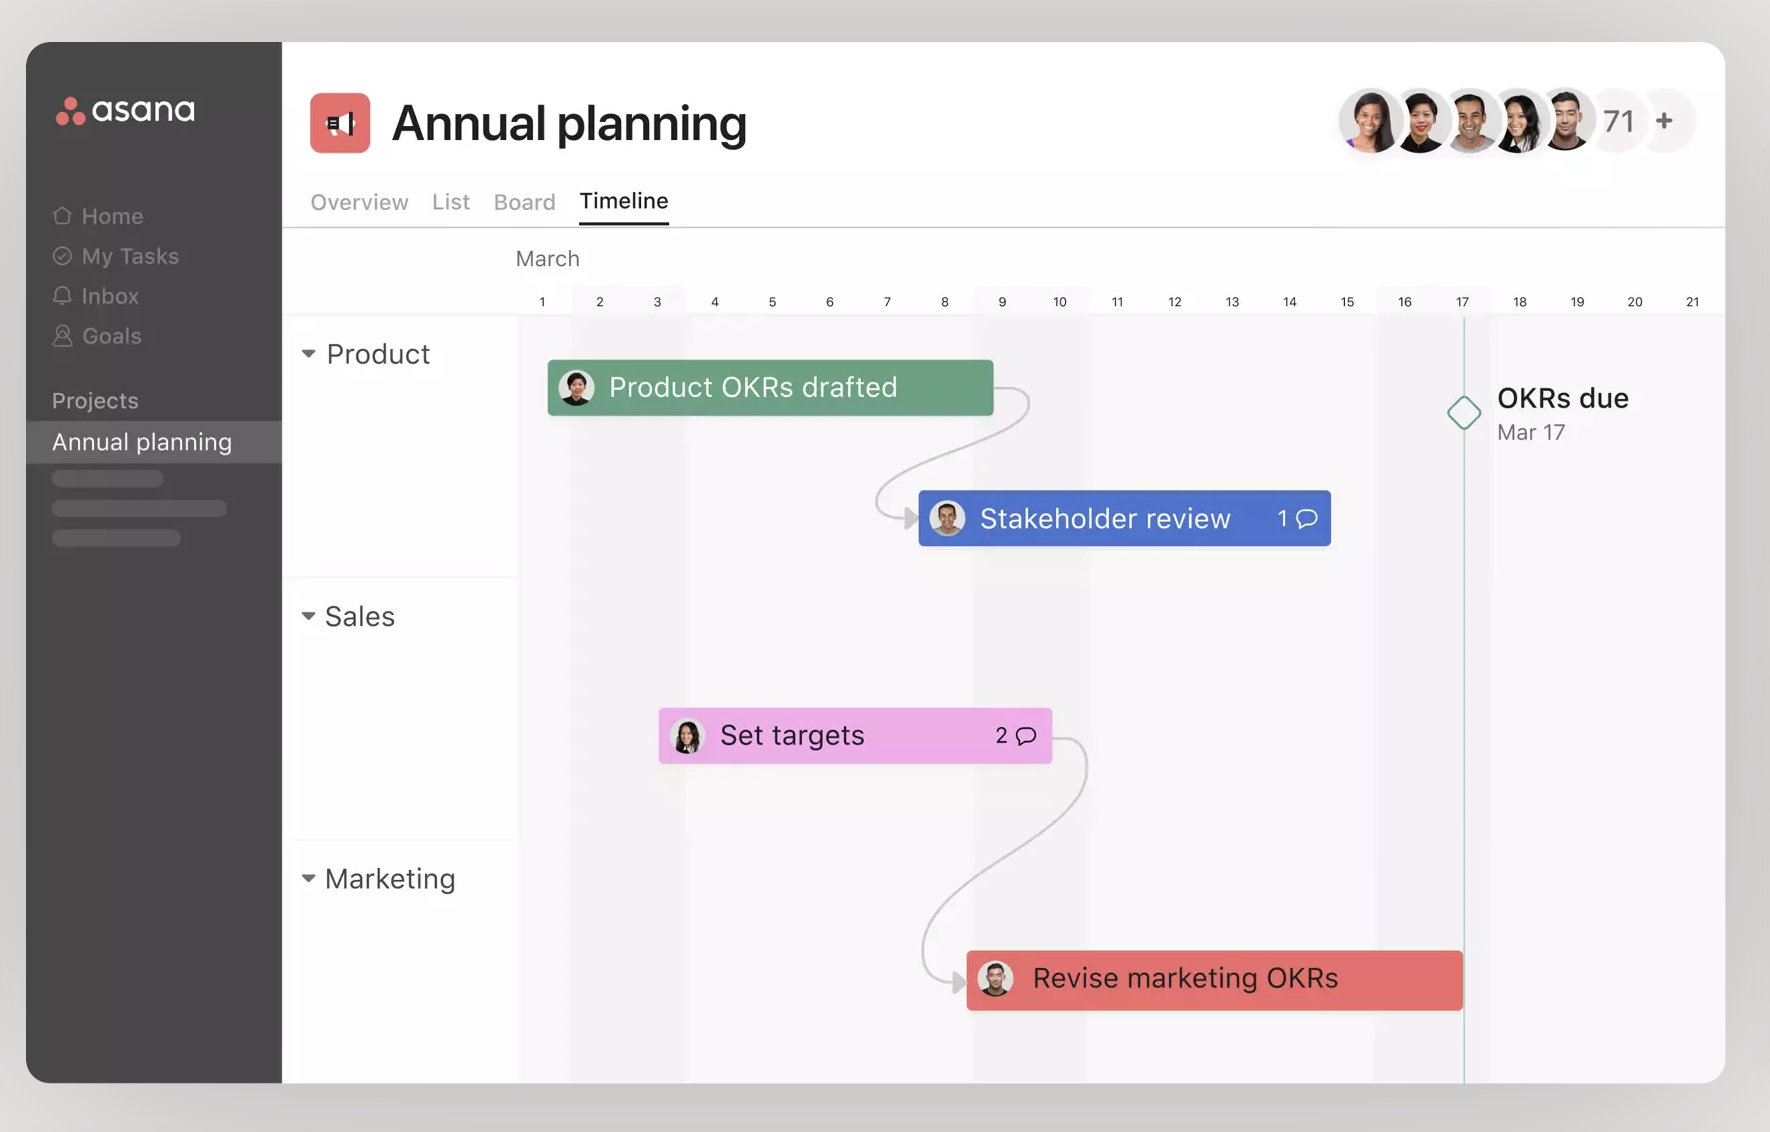This screenshot has width=1770, height=1132.
Task: Collapse the Product section
Action: [308, 353]
